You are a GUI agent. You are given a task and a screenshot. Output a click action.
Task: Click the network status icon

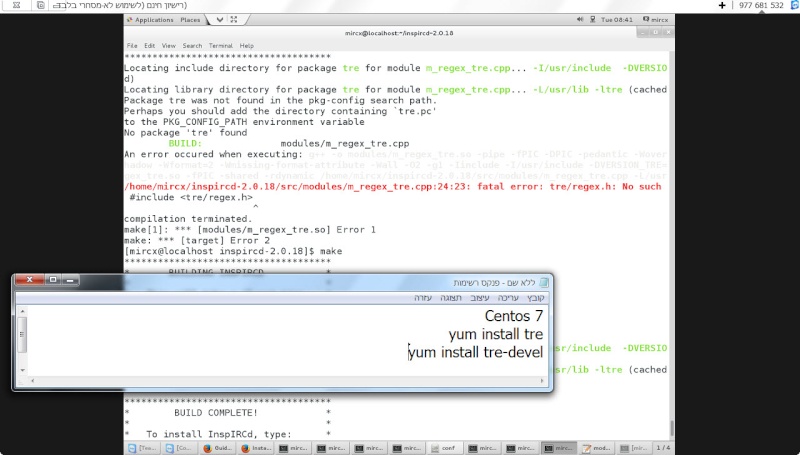[593, 19]
